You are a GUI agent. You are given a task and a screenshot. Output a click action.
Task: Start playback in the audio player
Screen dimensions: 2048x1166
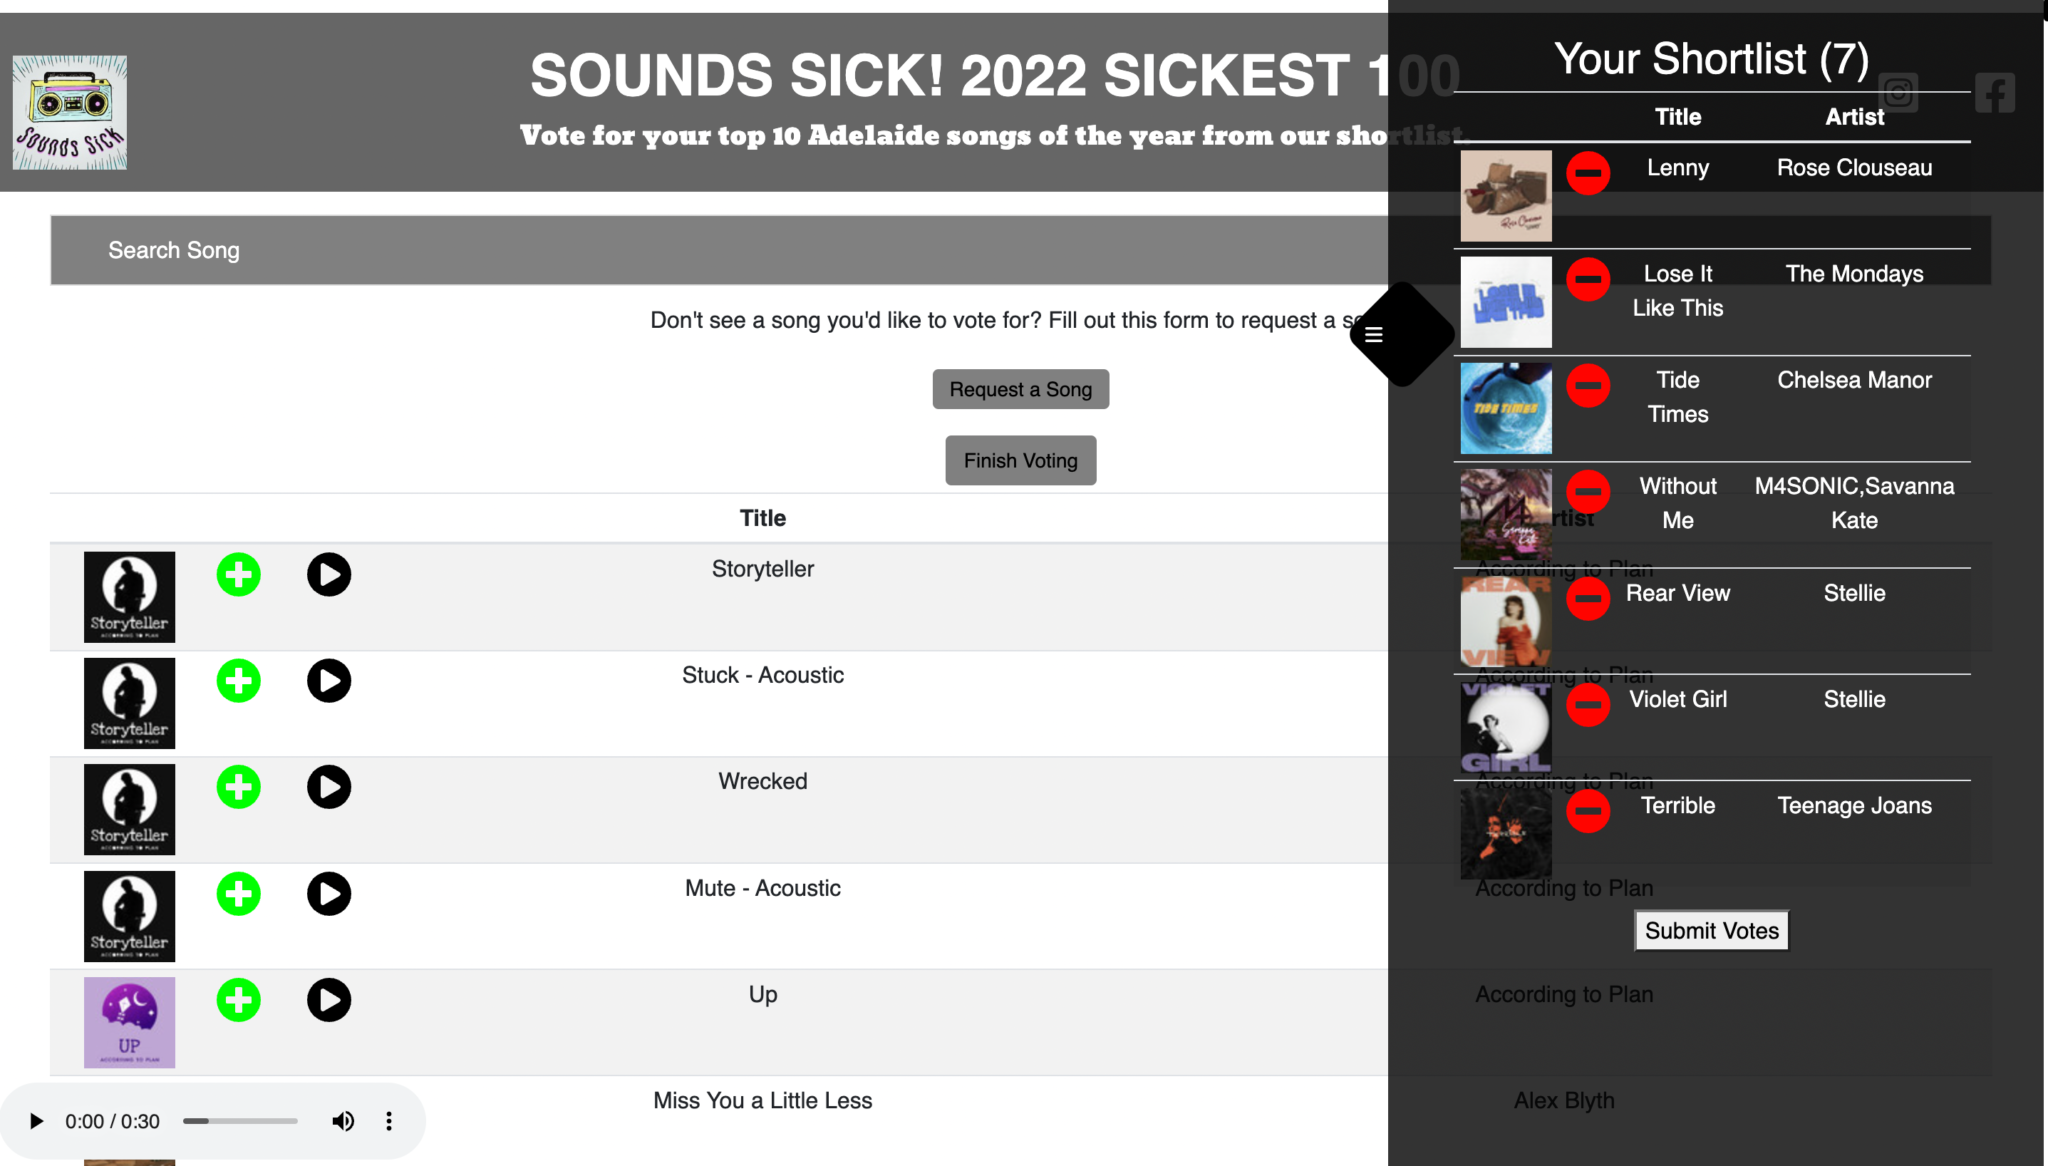coord(36,1121)
